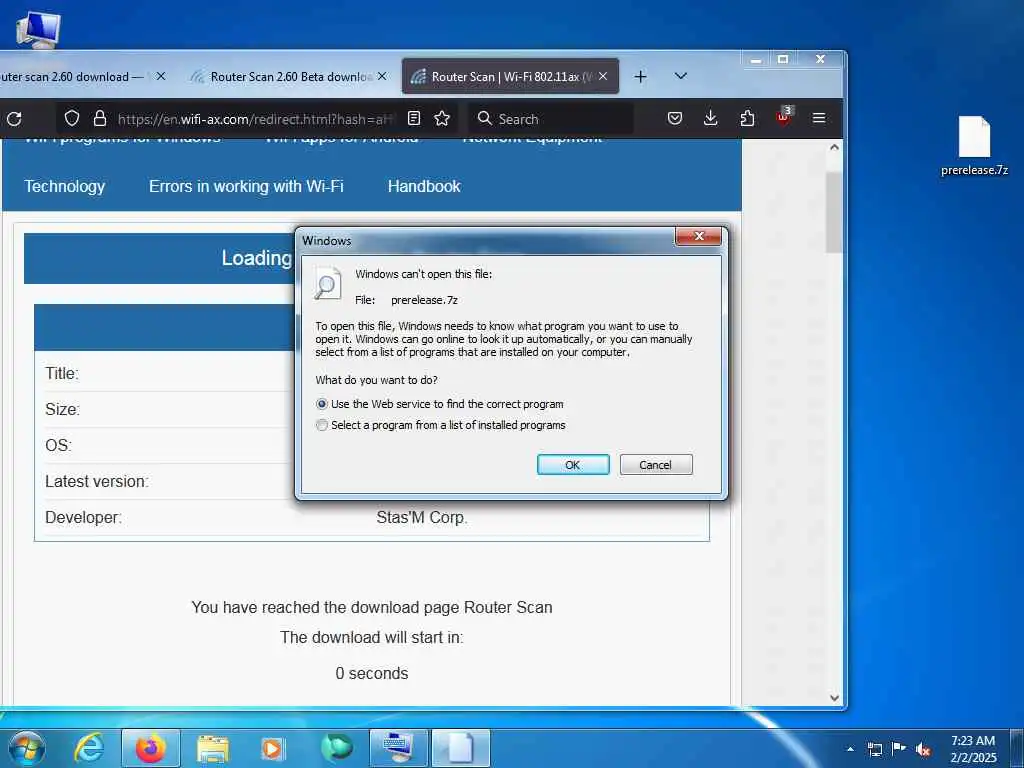This screenshot has height=768, width=1024.
Task: Select the prerelease.7z desktop file
Action: [974, 146]
